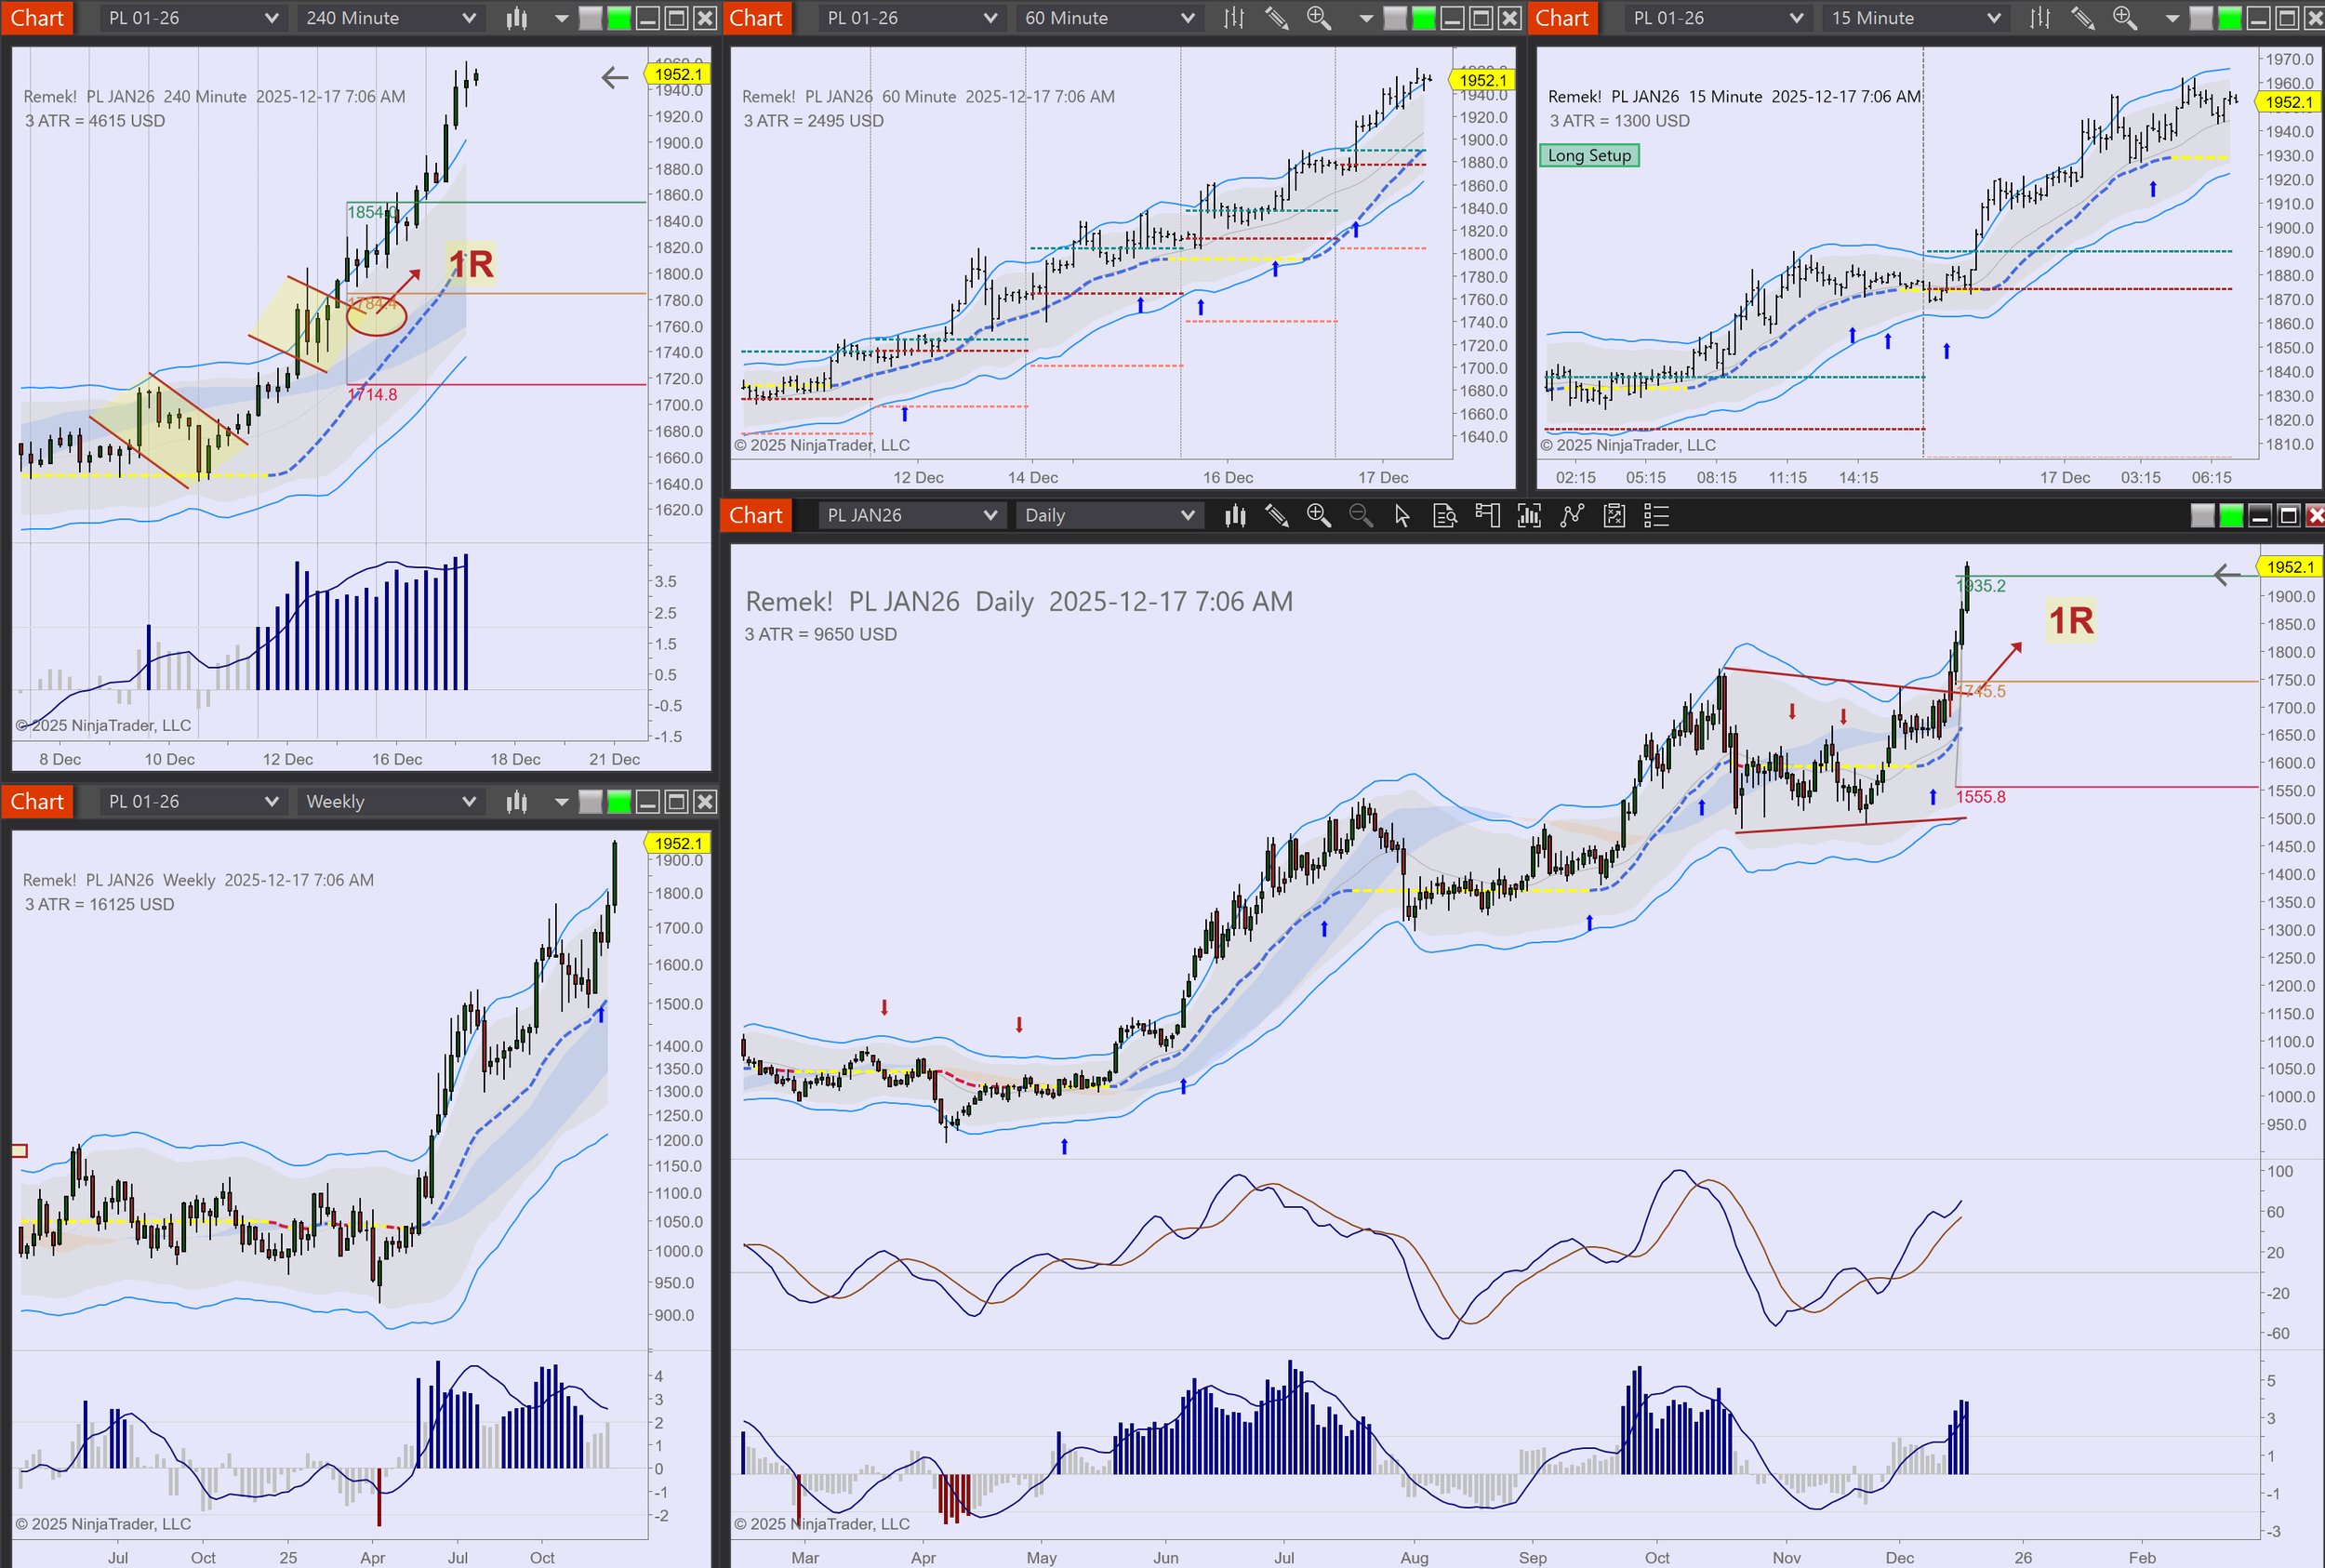Click the bar style icon in Daily chart toolbar
2325x1568 pixels.
1235,515
